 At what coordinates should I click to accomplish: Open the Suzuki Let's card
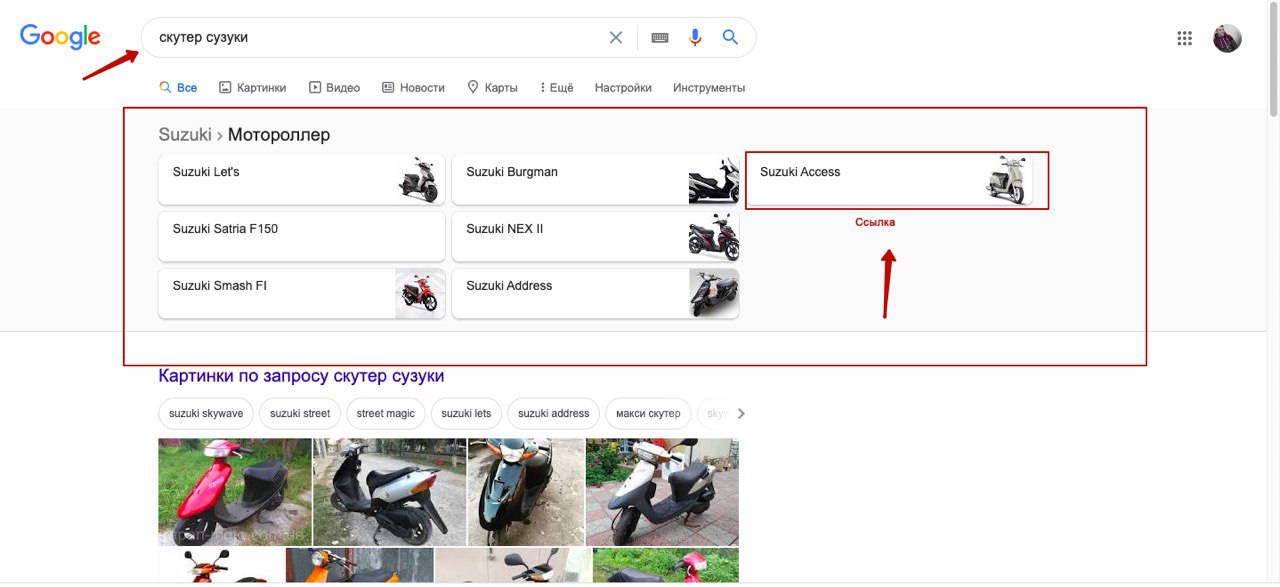click(x=301, y=179)
